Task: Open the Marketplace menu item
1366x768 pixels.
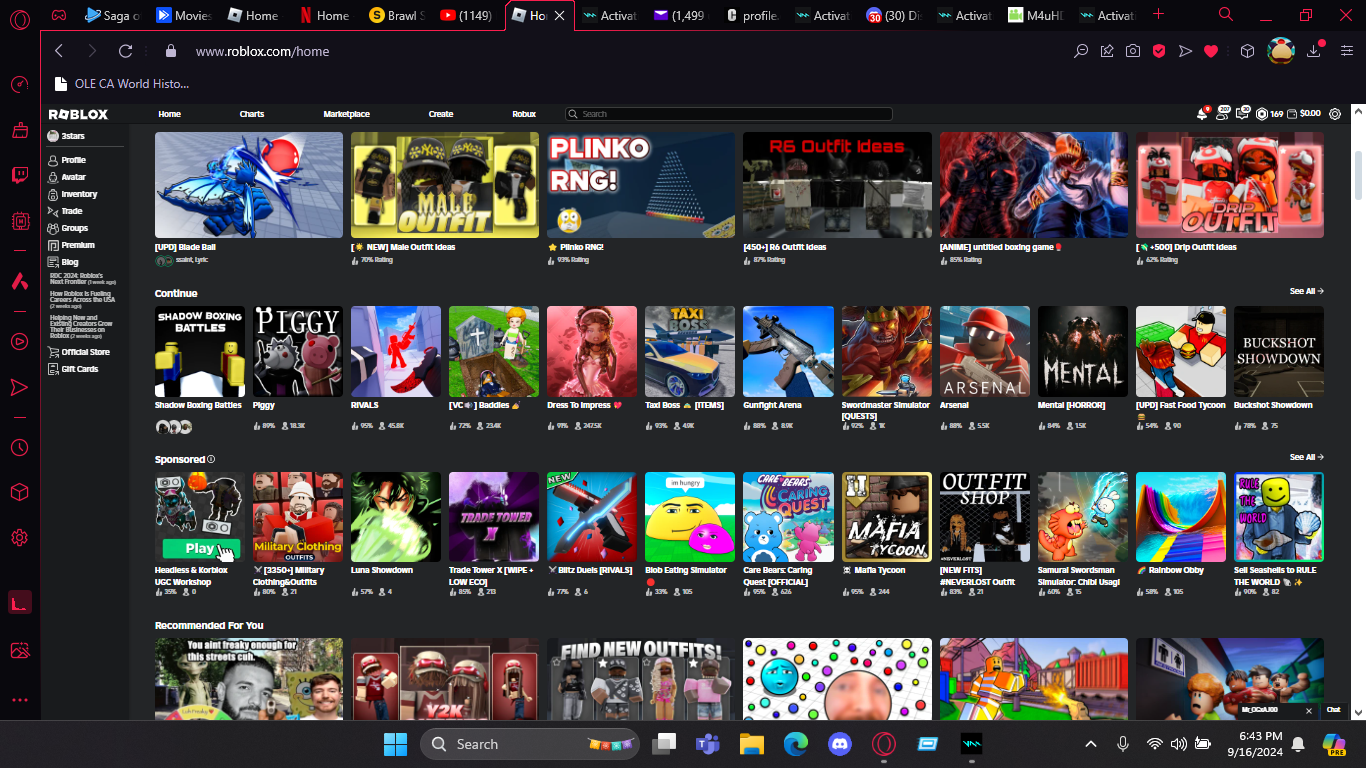Action: 346,114
